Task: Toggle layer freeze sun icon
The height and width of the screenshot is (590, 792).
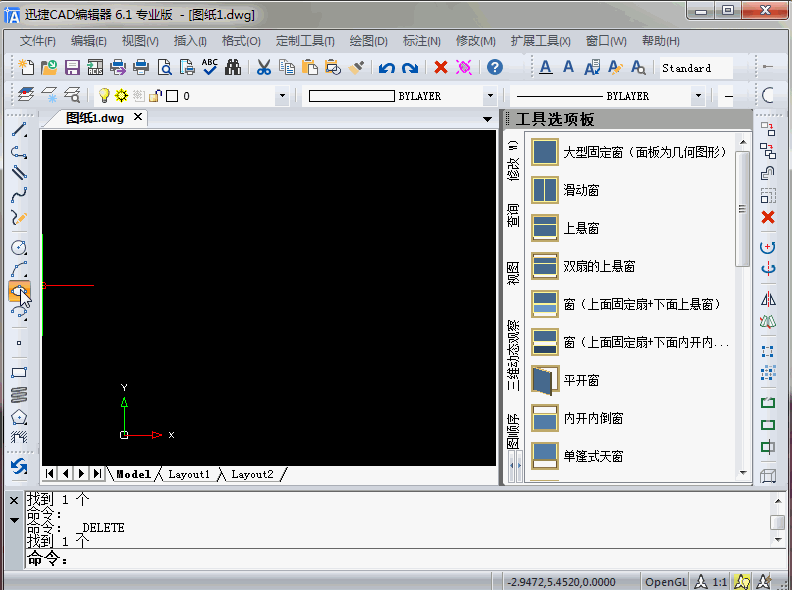Action: coord(121,95)
